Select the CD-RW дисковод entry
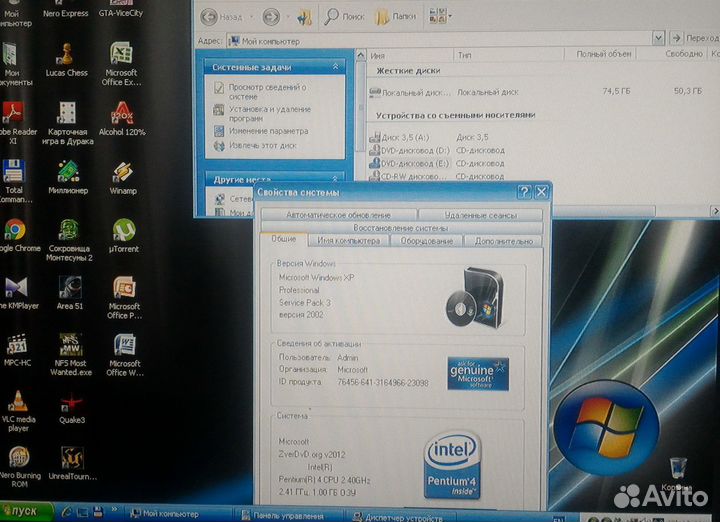 click(408, 176)
